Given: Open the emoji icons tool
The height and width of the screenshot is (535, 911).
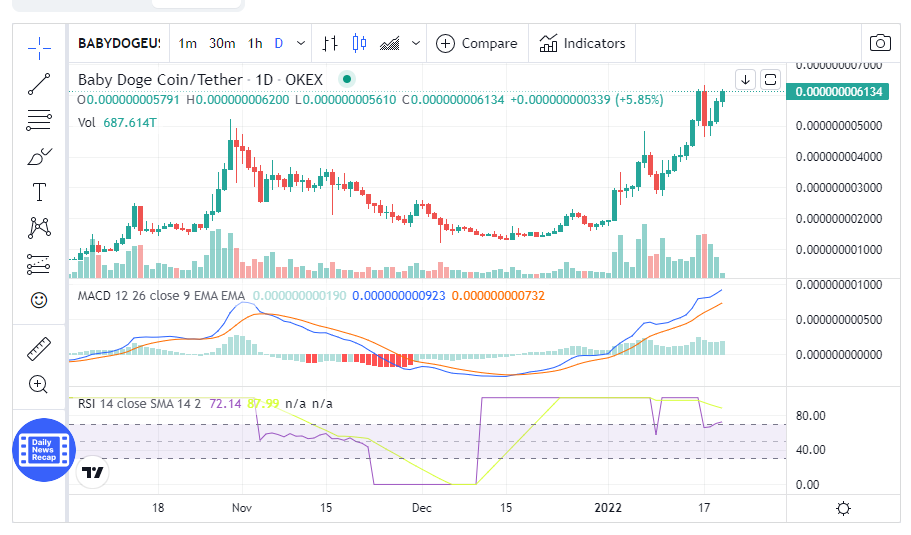Looking at the screenshot, I should (39, 300).
